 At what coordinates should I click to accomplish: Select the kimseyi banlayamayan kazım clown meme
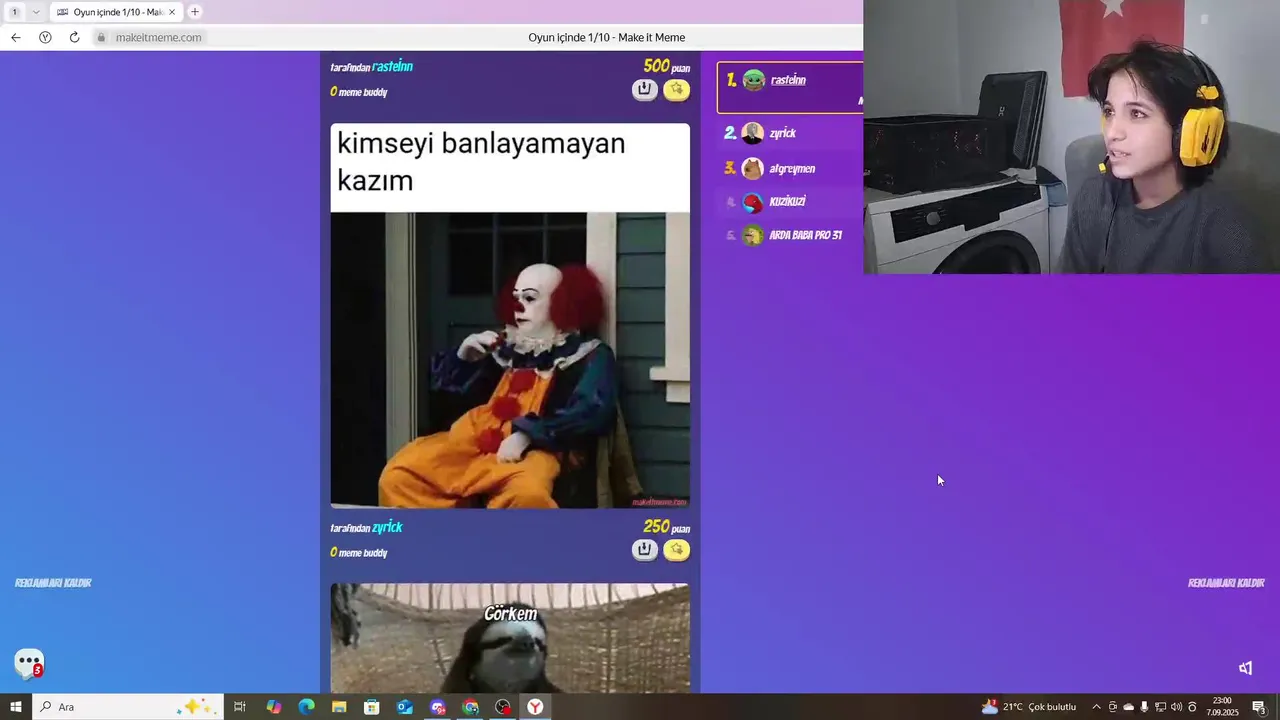click(510, 316)
